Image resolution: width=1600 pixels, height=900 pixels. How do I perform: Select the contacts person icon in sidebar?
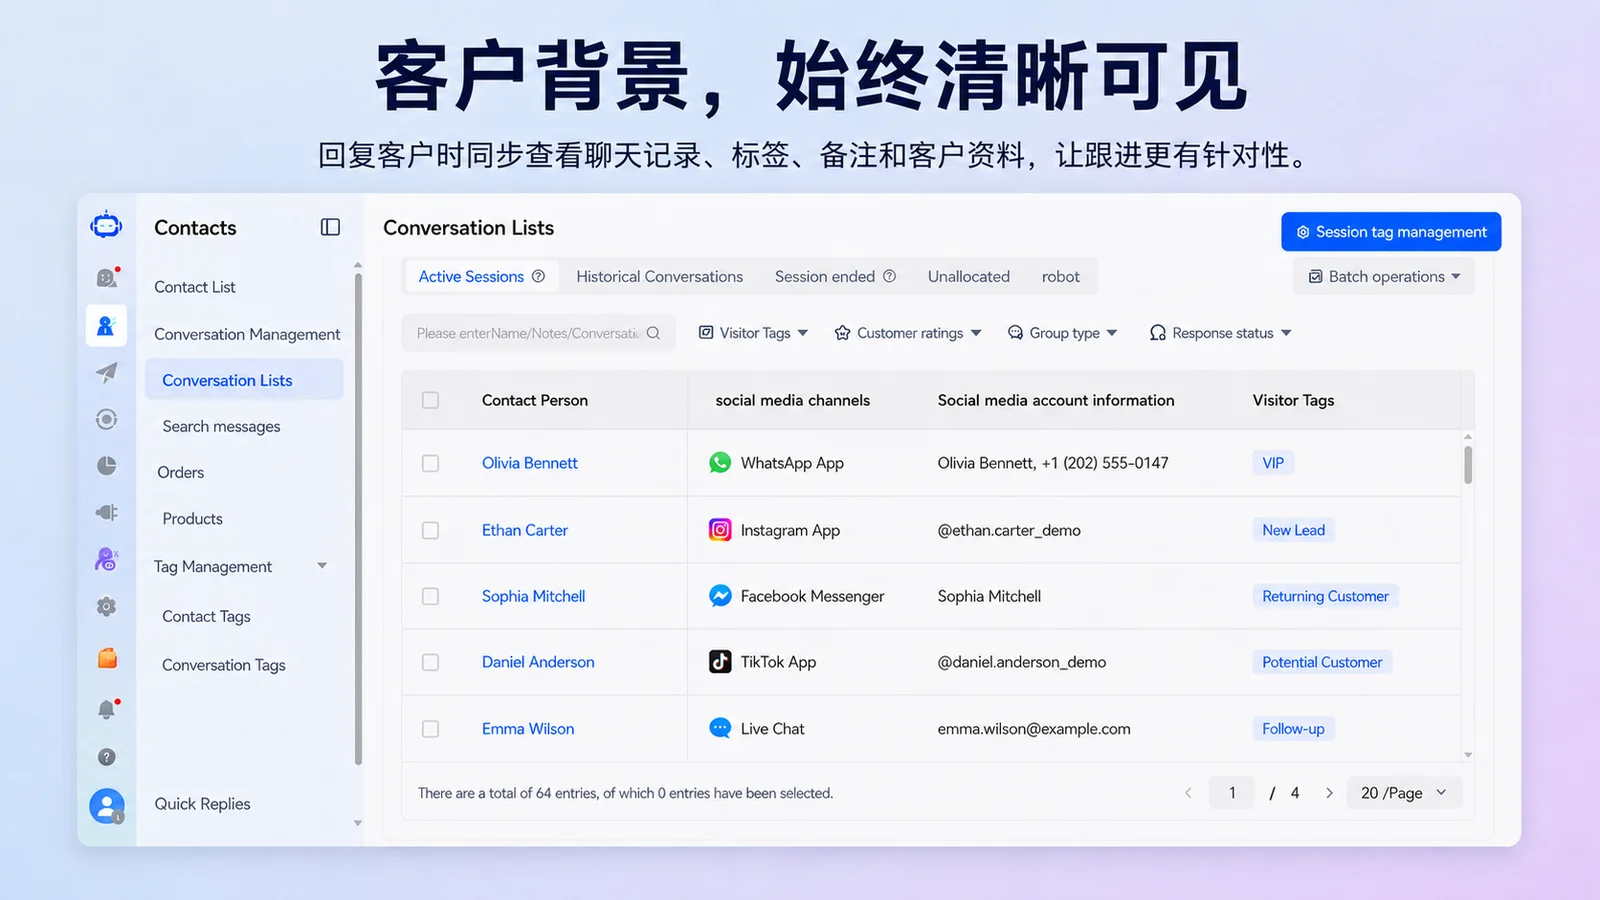tap(106, 326)
